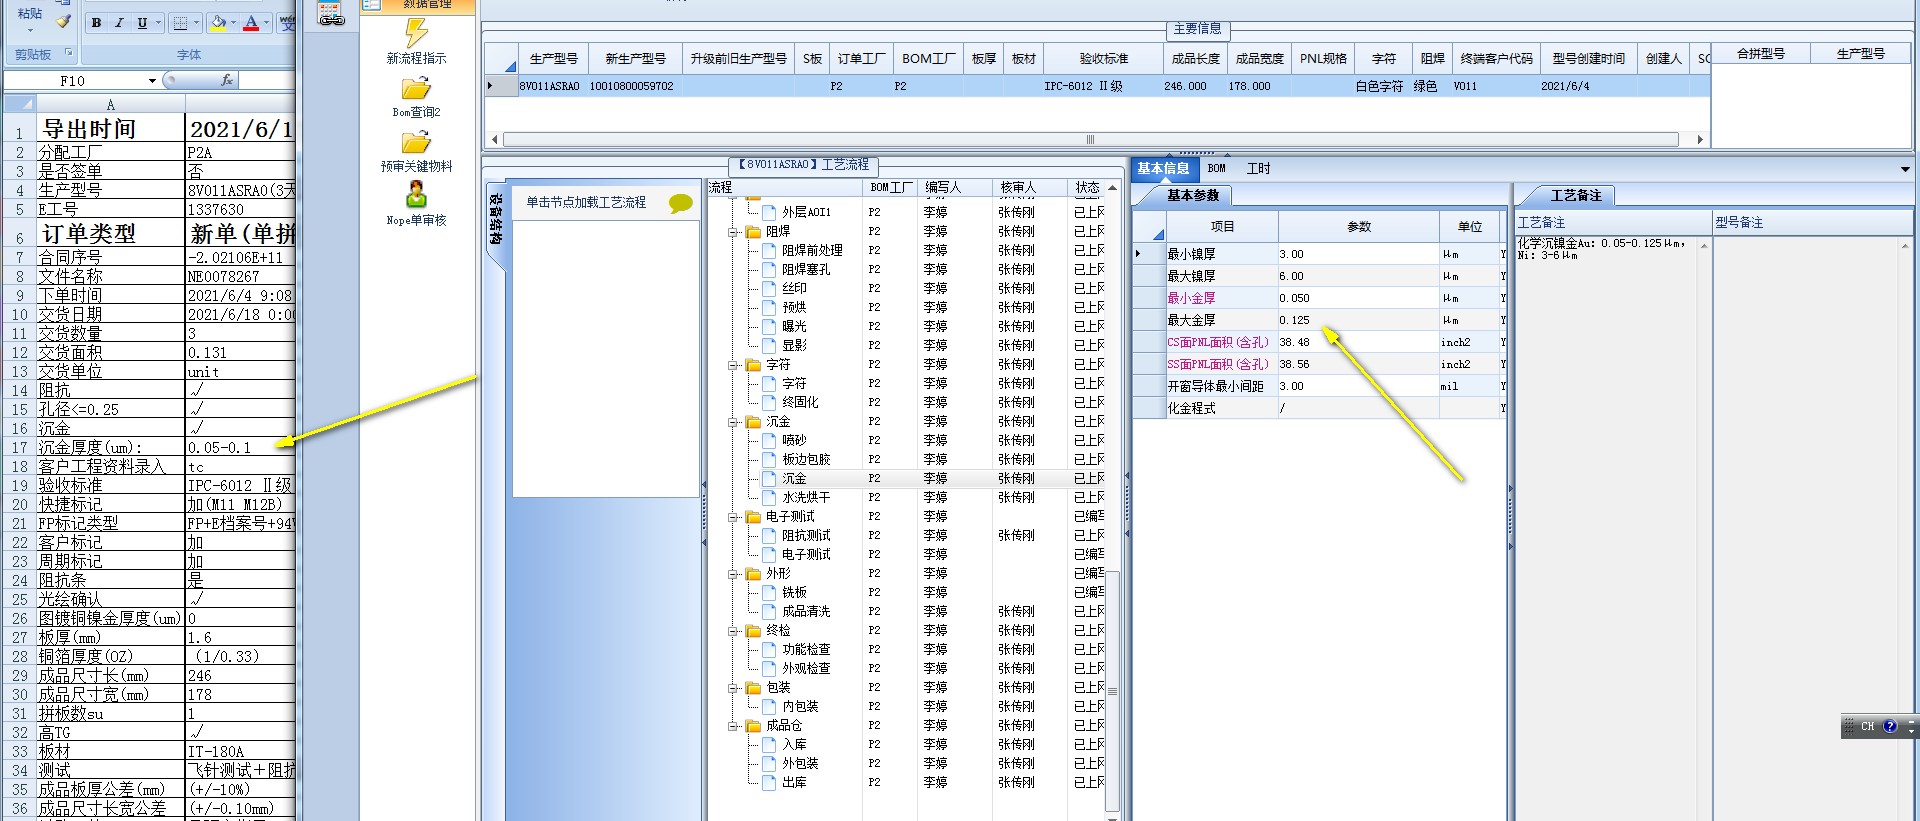The height and width of the screenshot is (821, 1920).
Task: Open borders dropdown arrow
Action: point(196,22)
